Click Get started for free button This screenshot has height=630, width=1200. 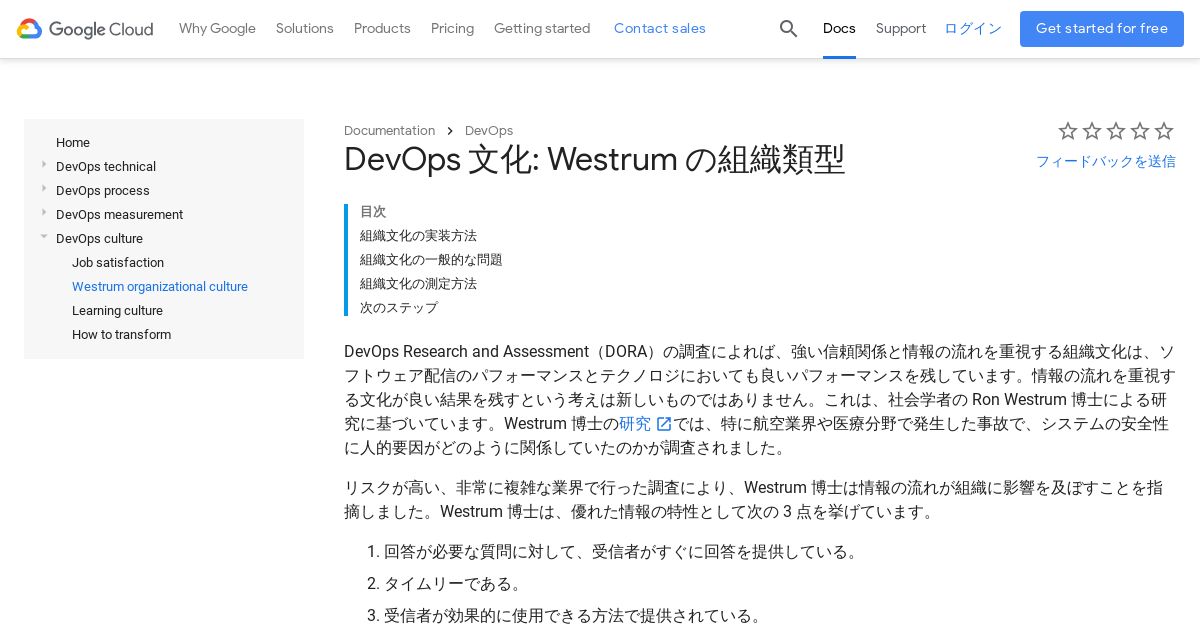pyautogui.click(x=1102, y=29)
